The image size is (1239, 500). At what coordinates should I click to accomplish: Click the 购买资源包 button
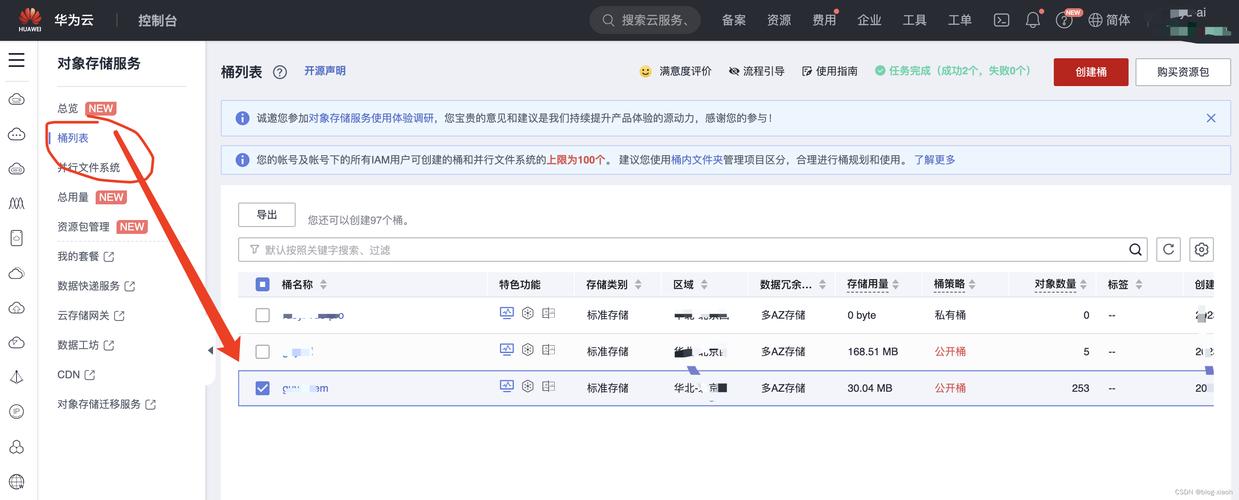click(x=1184, y=72)
